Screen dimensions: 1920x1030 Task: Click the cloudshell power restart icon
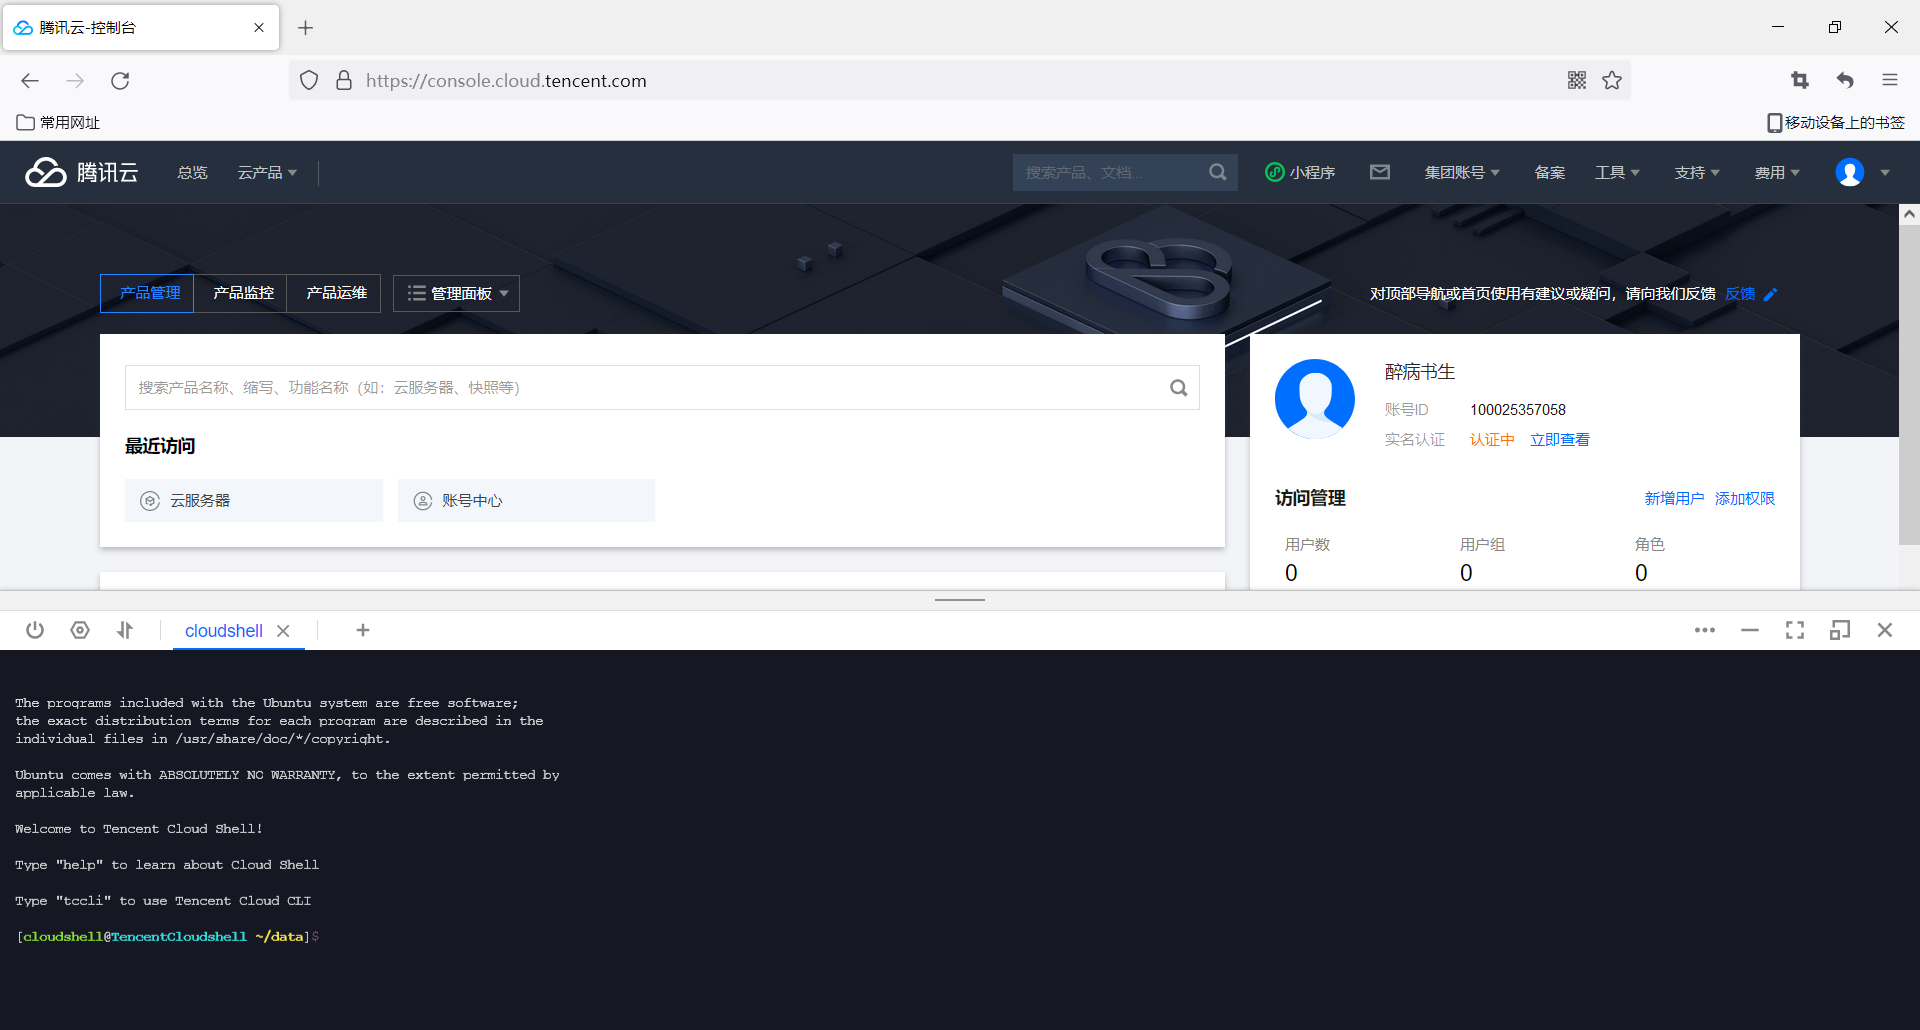(x=35, y=630)
